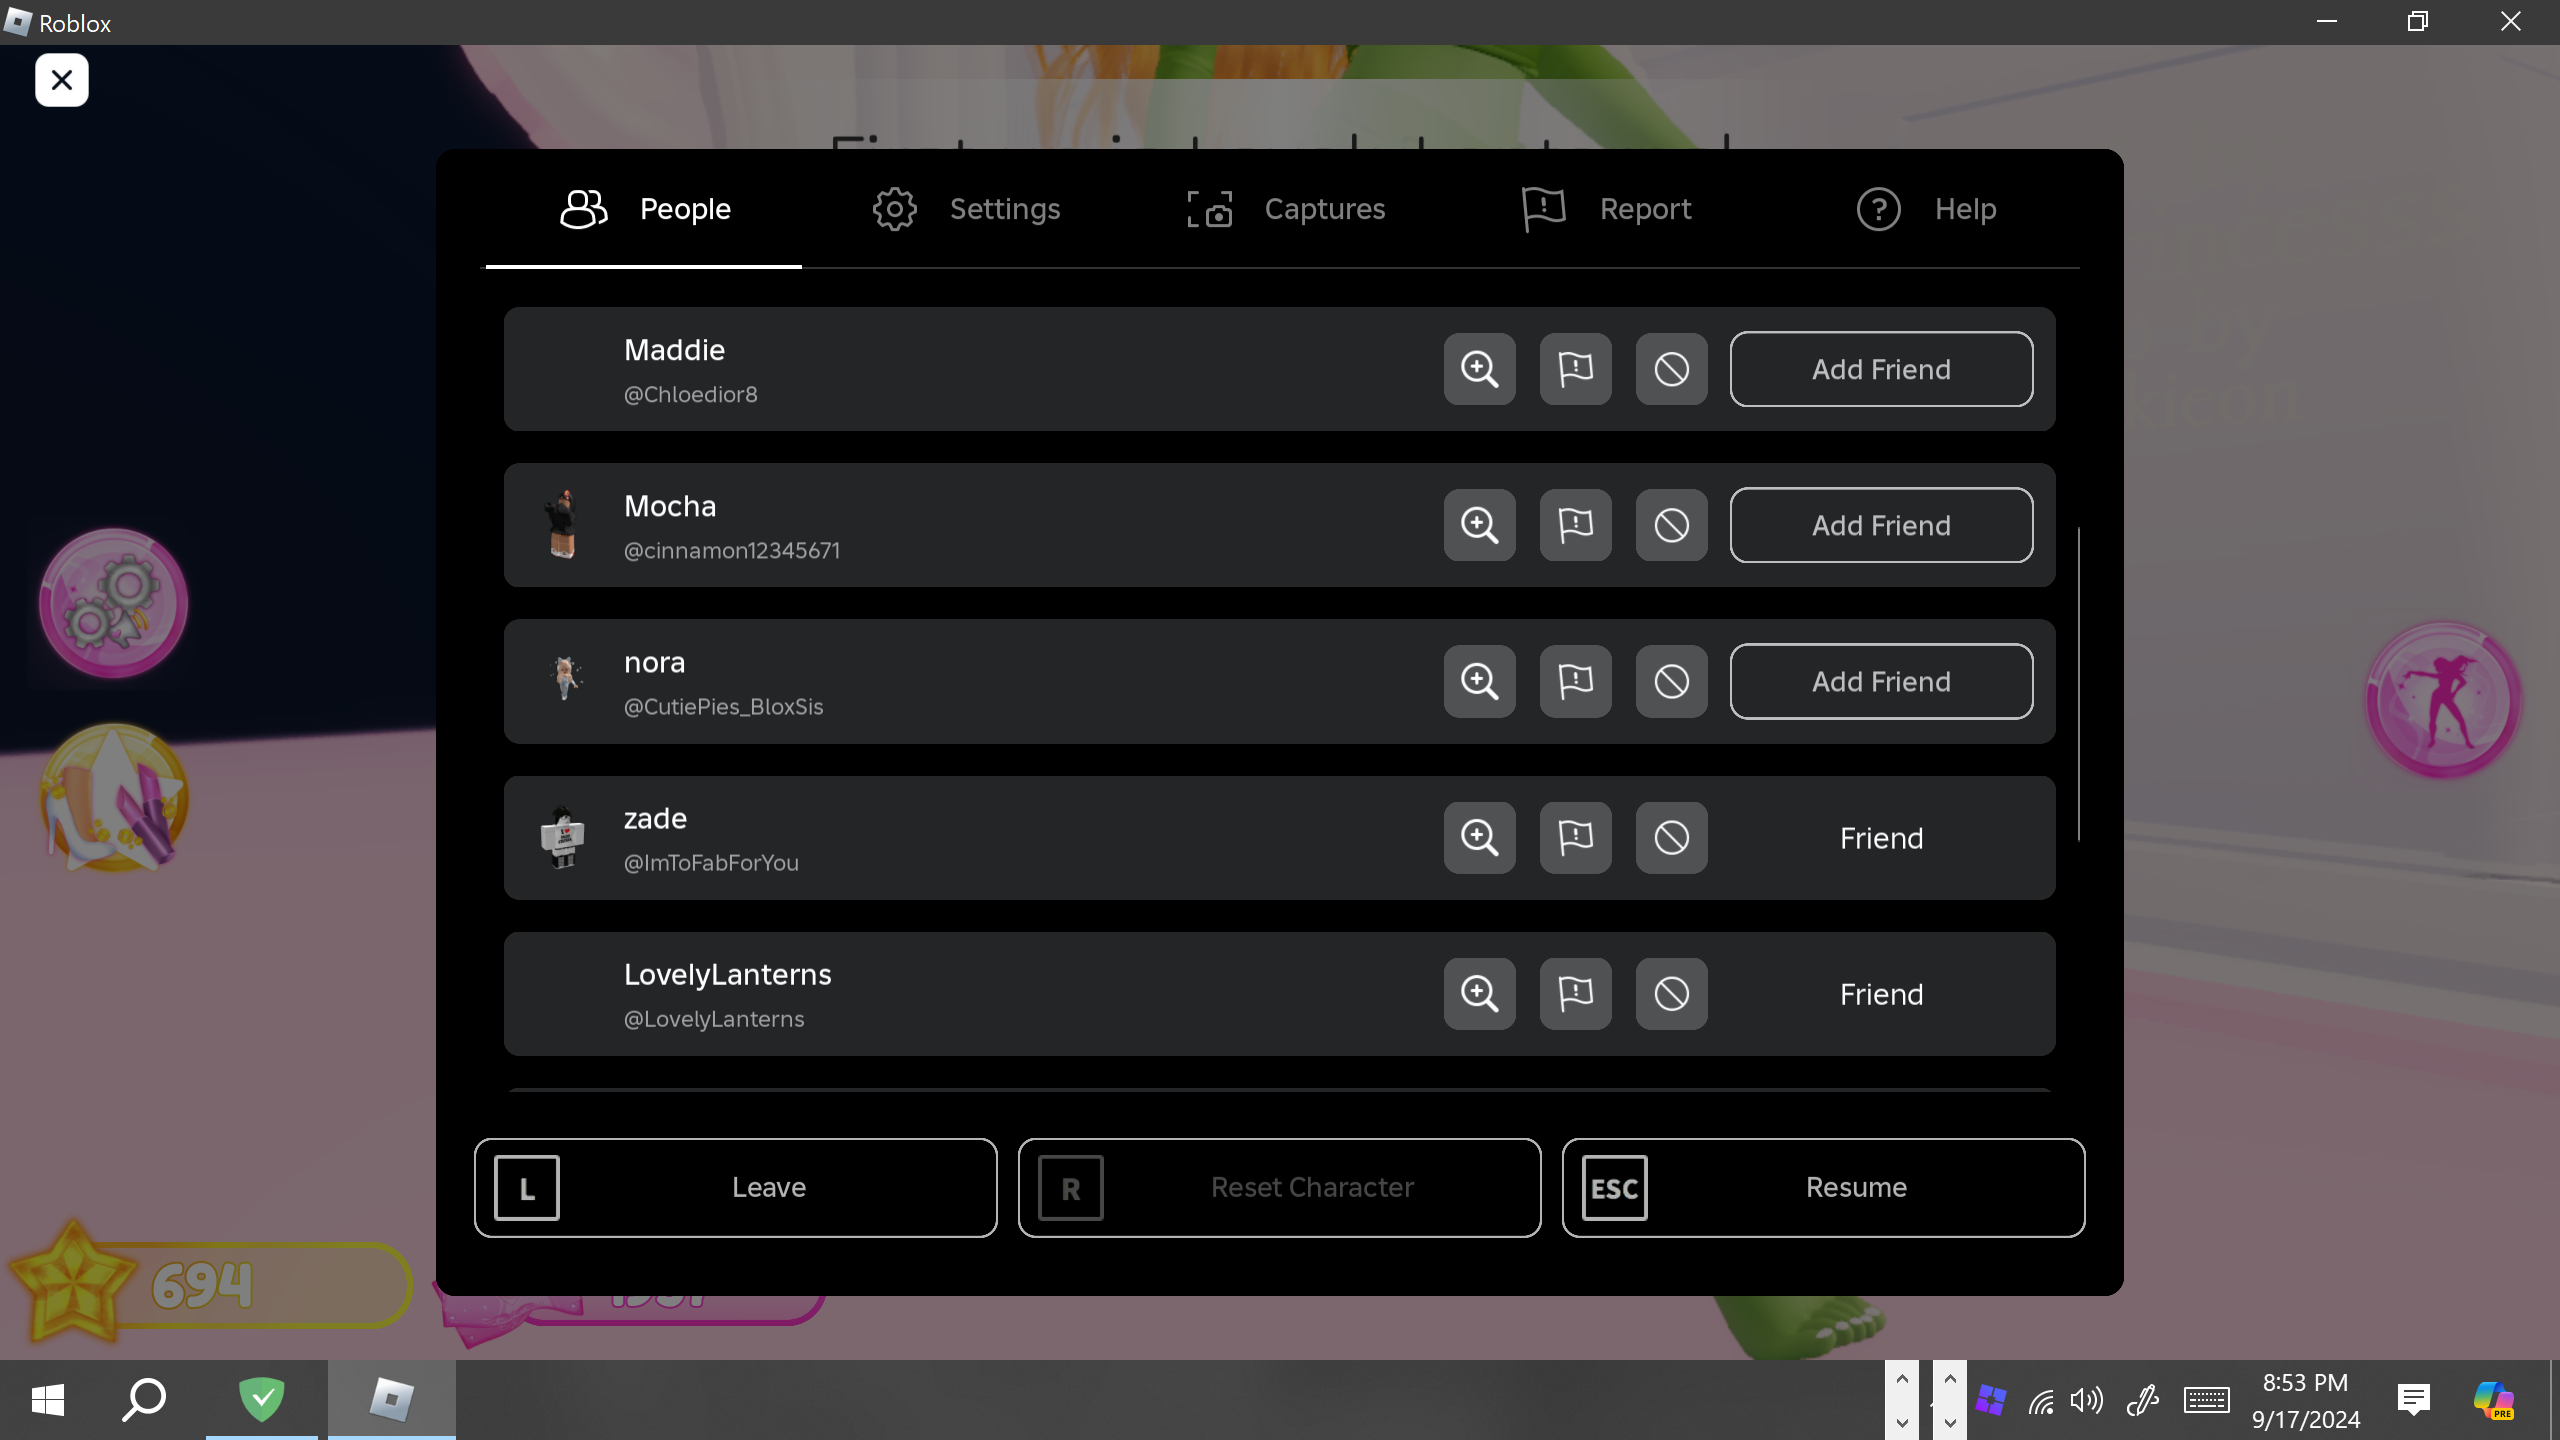Image resolution: width=2560 pixels, height=1440 pixels.
Task: Report Maddie using flag icon
Action: coord(1575,369)
